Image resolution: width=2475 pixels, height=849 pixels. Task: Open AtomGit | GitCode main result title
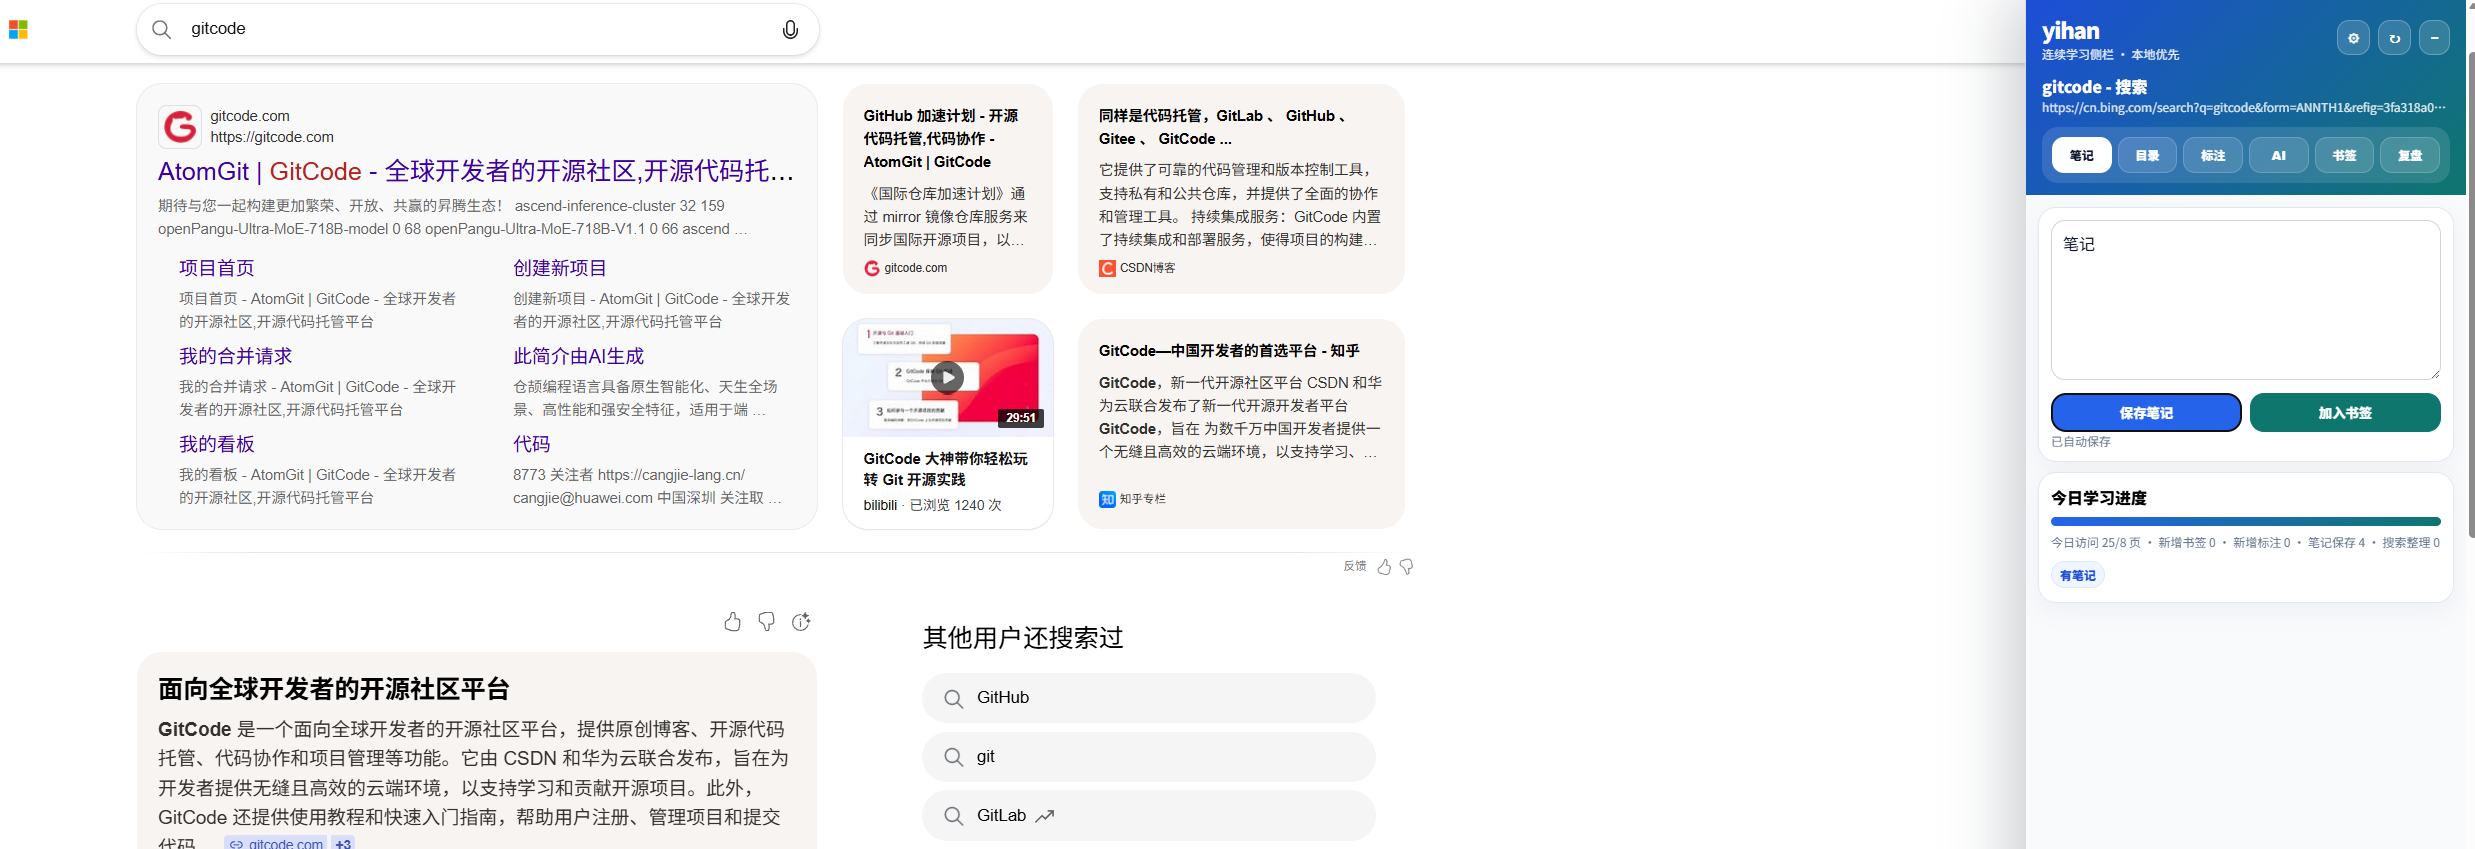point(476,172)
